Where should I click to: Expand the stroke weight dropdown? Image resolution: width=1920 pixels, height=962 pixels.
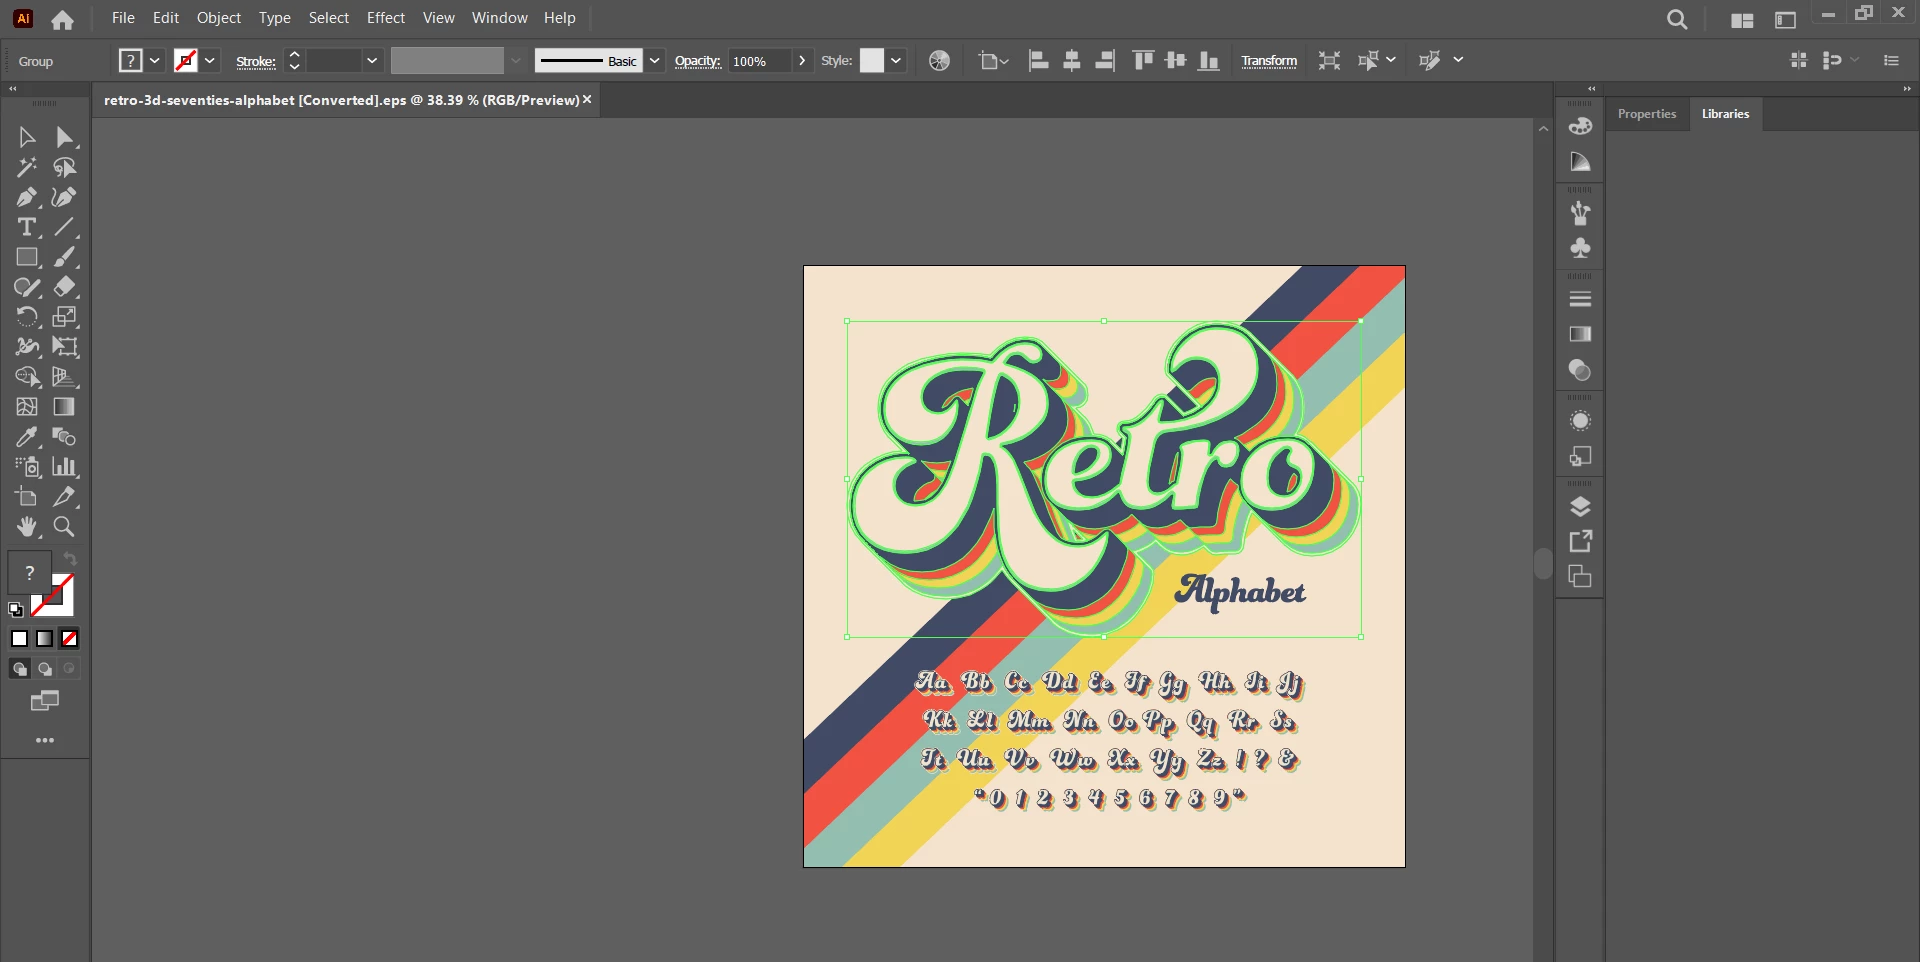coord(372,61)
